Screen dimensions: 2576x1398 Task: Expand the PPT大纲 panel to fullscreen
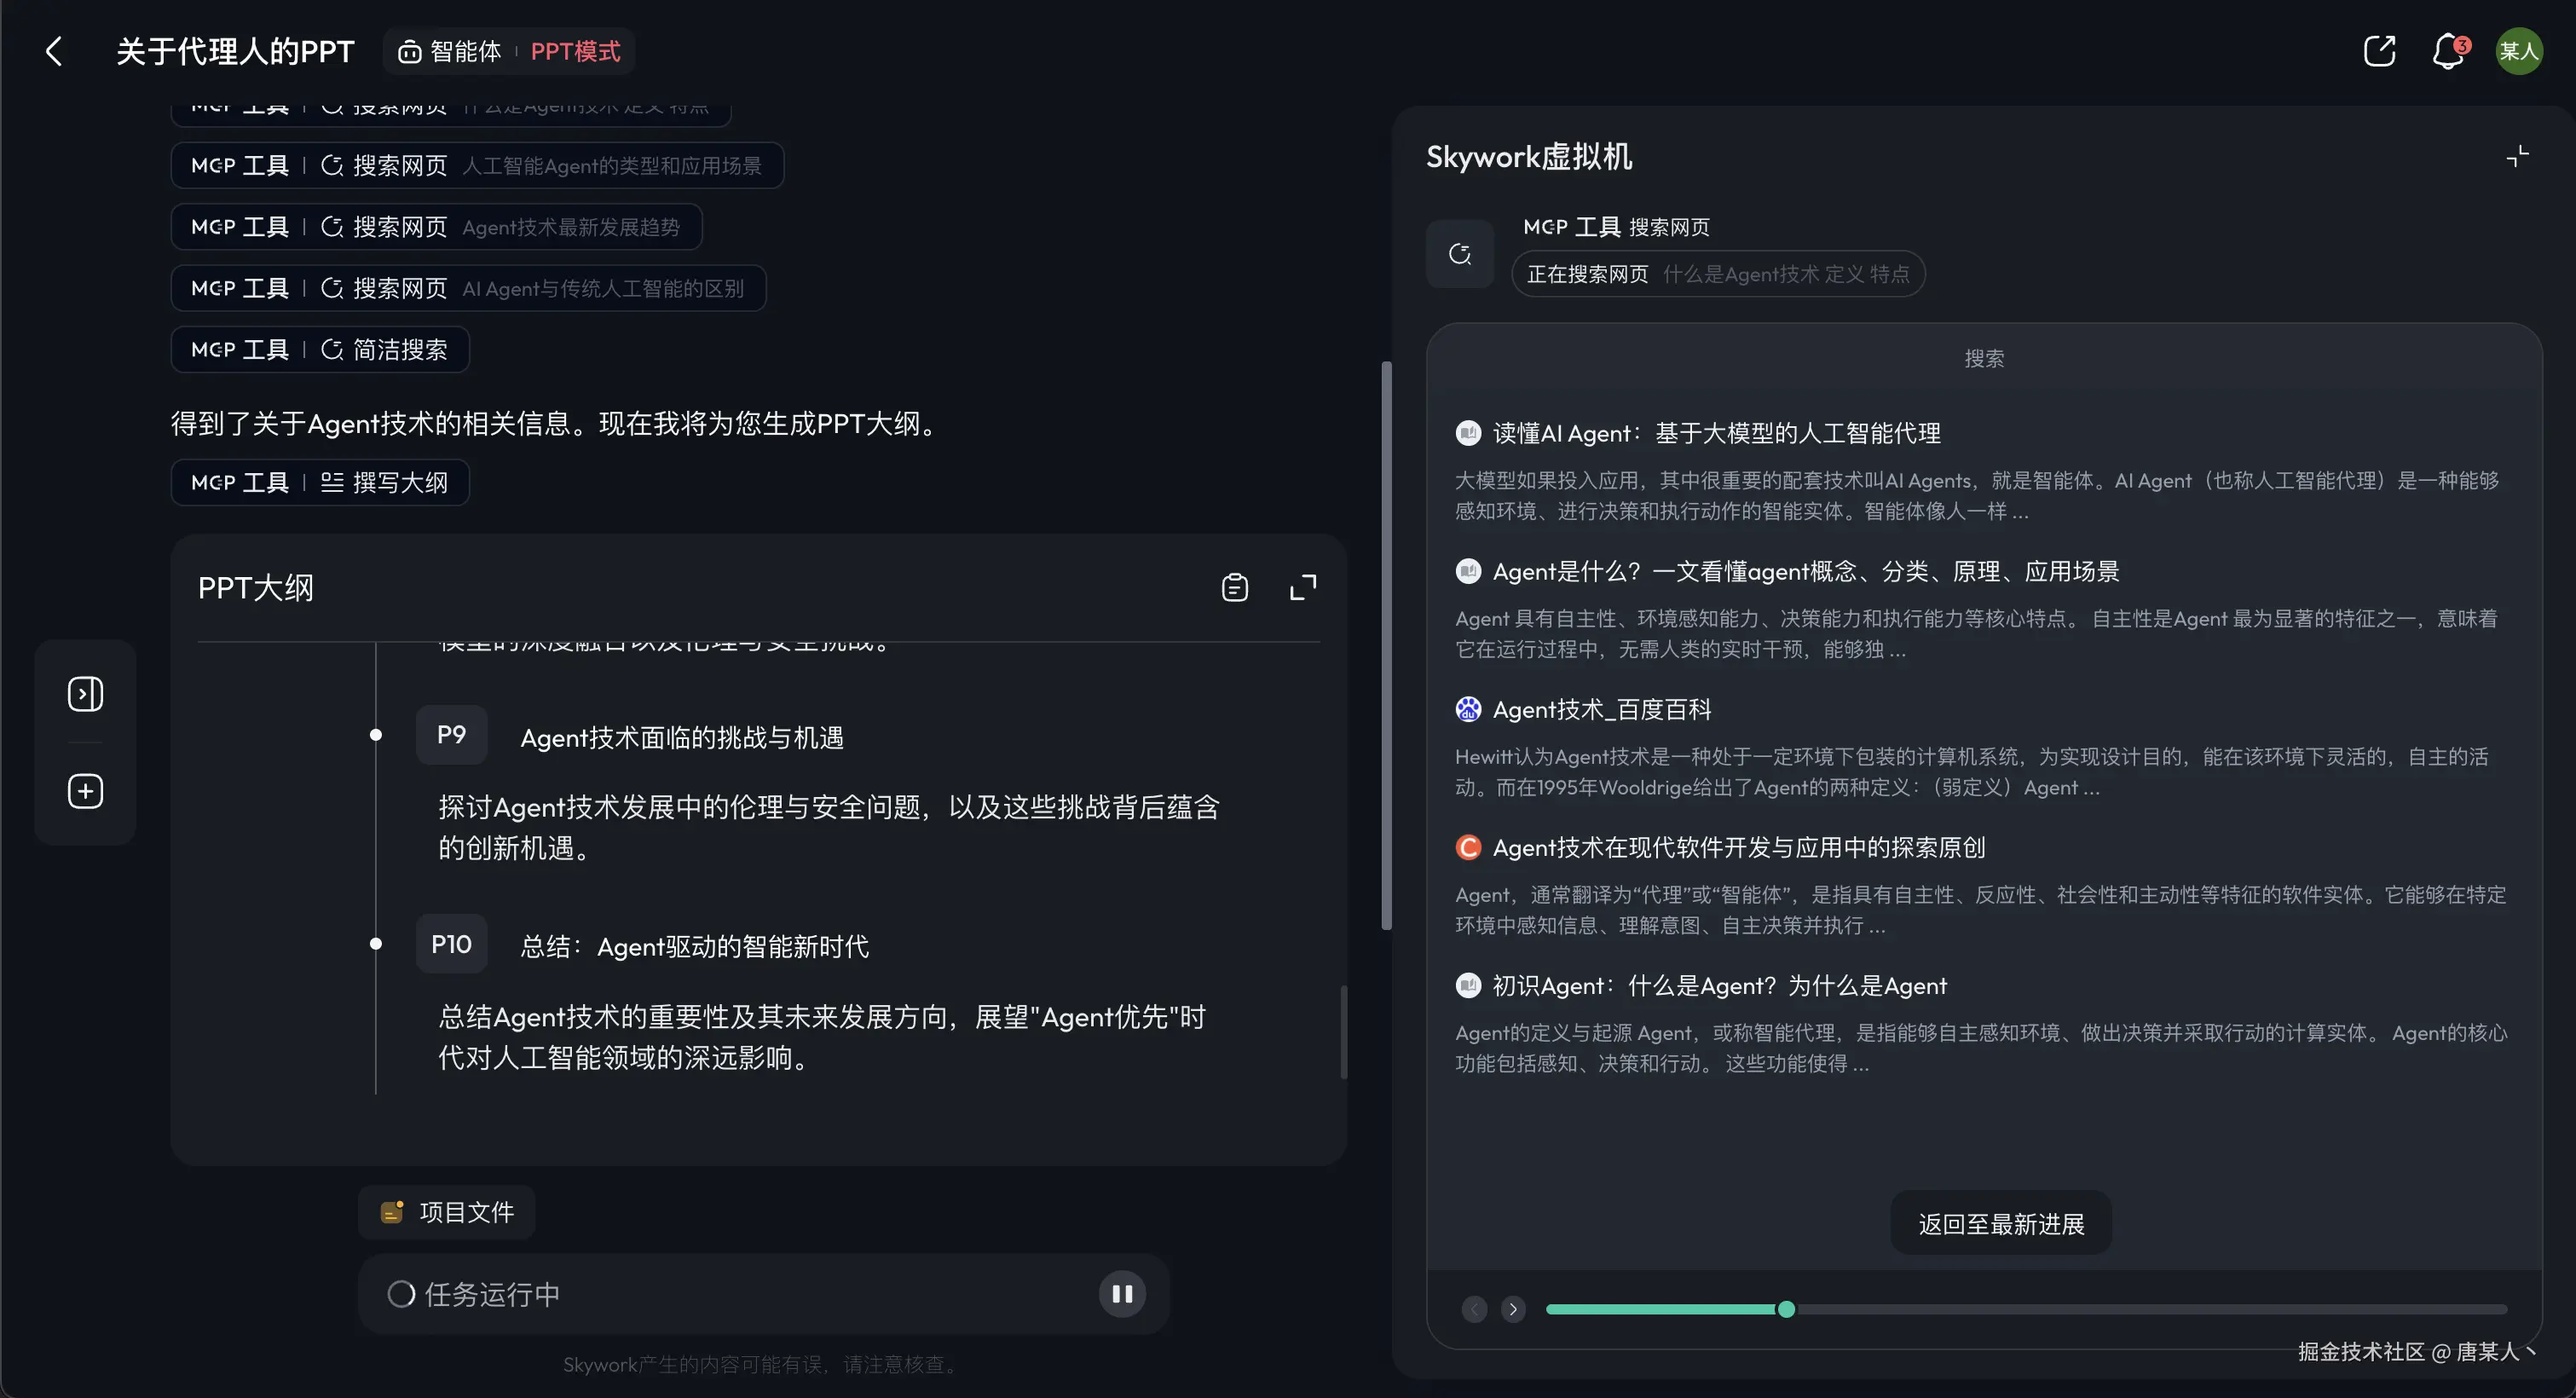(1302, 588)
